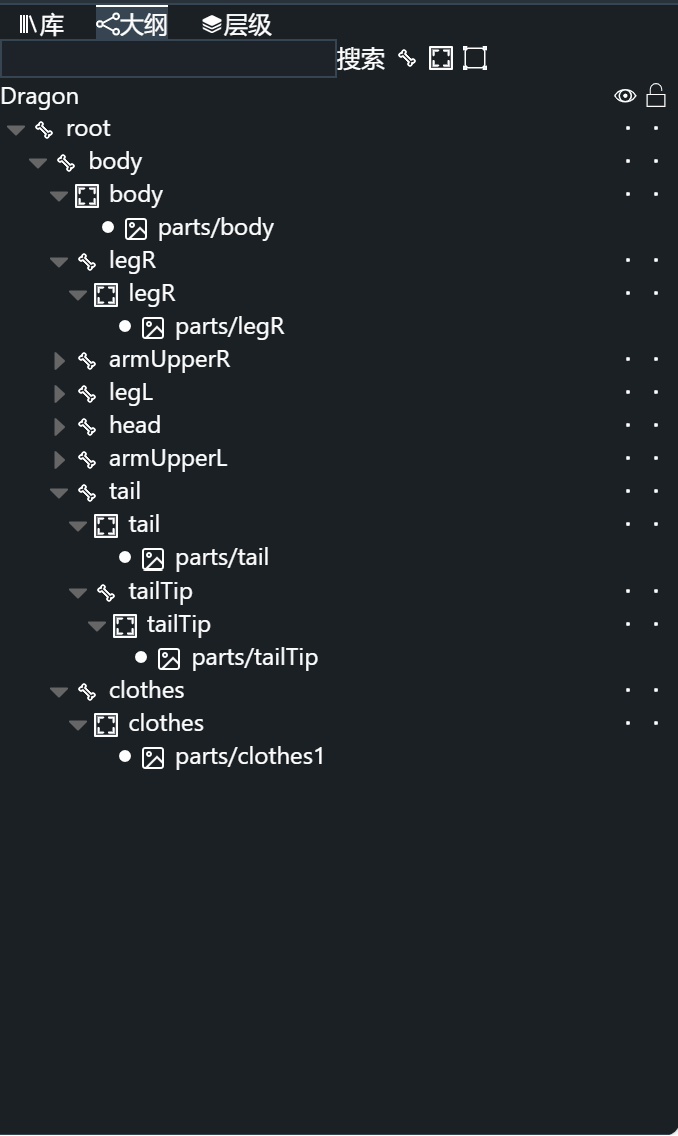The width and height of the screenshot is (678, 1136).
Task: Click the bone filter icon next to search
Action: point(407,59)
